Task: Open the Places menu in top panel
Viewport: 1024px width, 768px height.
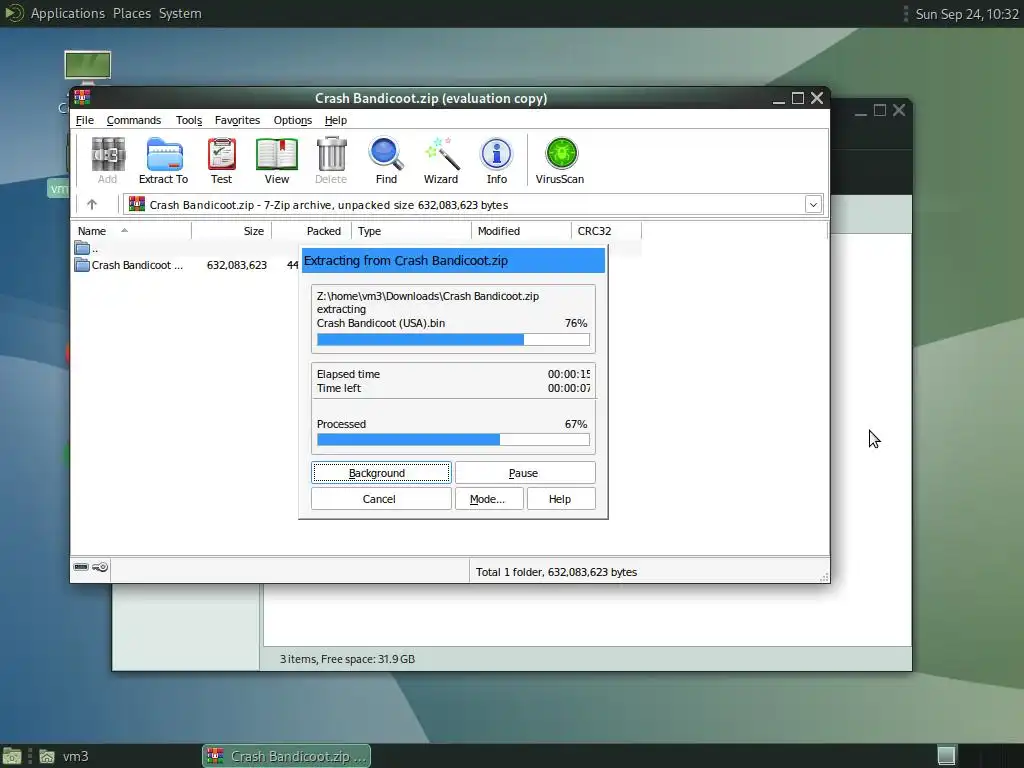Action: click(x=132, y=14)
